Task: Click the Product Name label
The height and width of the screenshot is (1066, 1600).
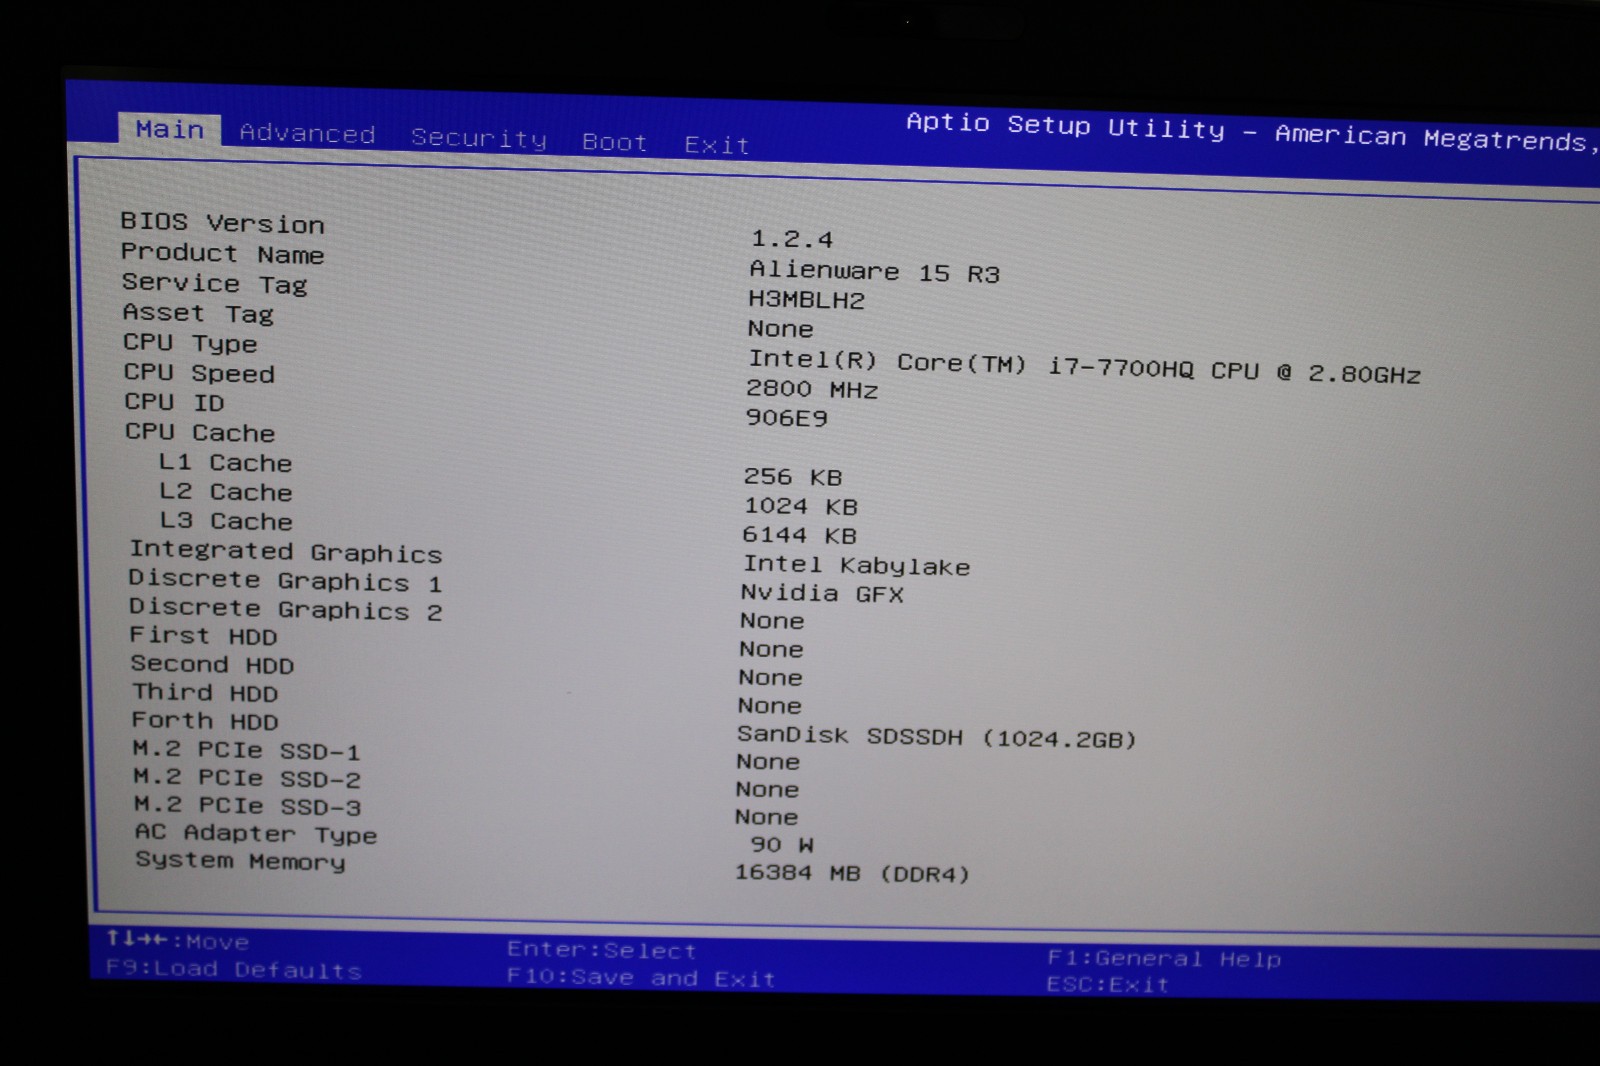Action: pos(222,253)
